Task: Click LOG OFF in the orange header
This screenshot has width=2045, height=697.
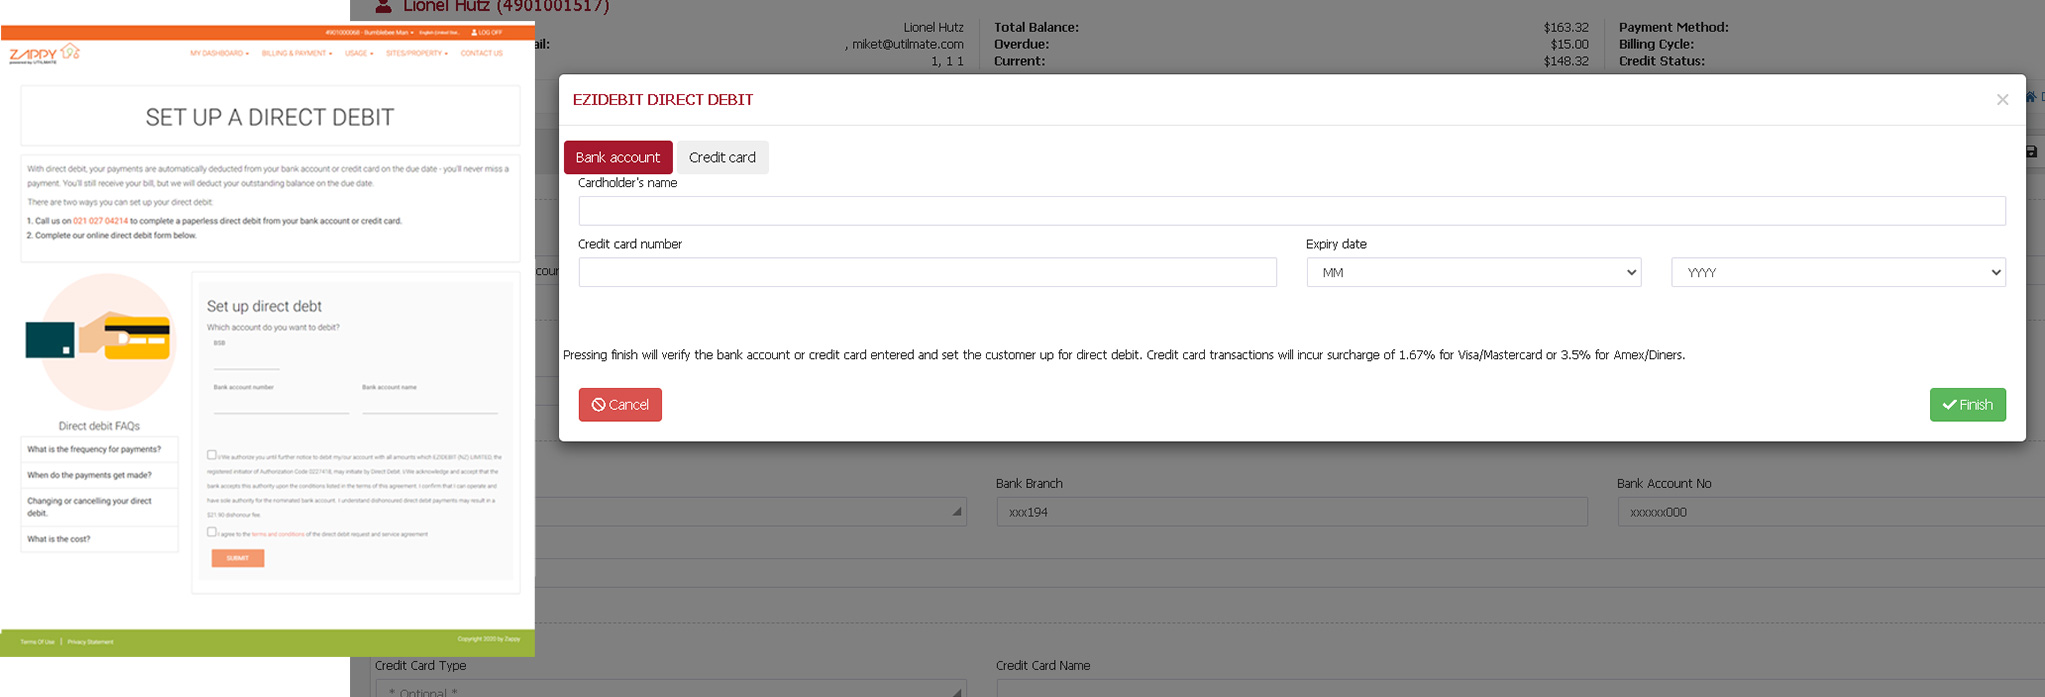Action: (487, 33)
